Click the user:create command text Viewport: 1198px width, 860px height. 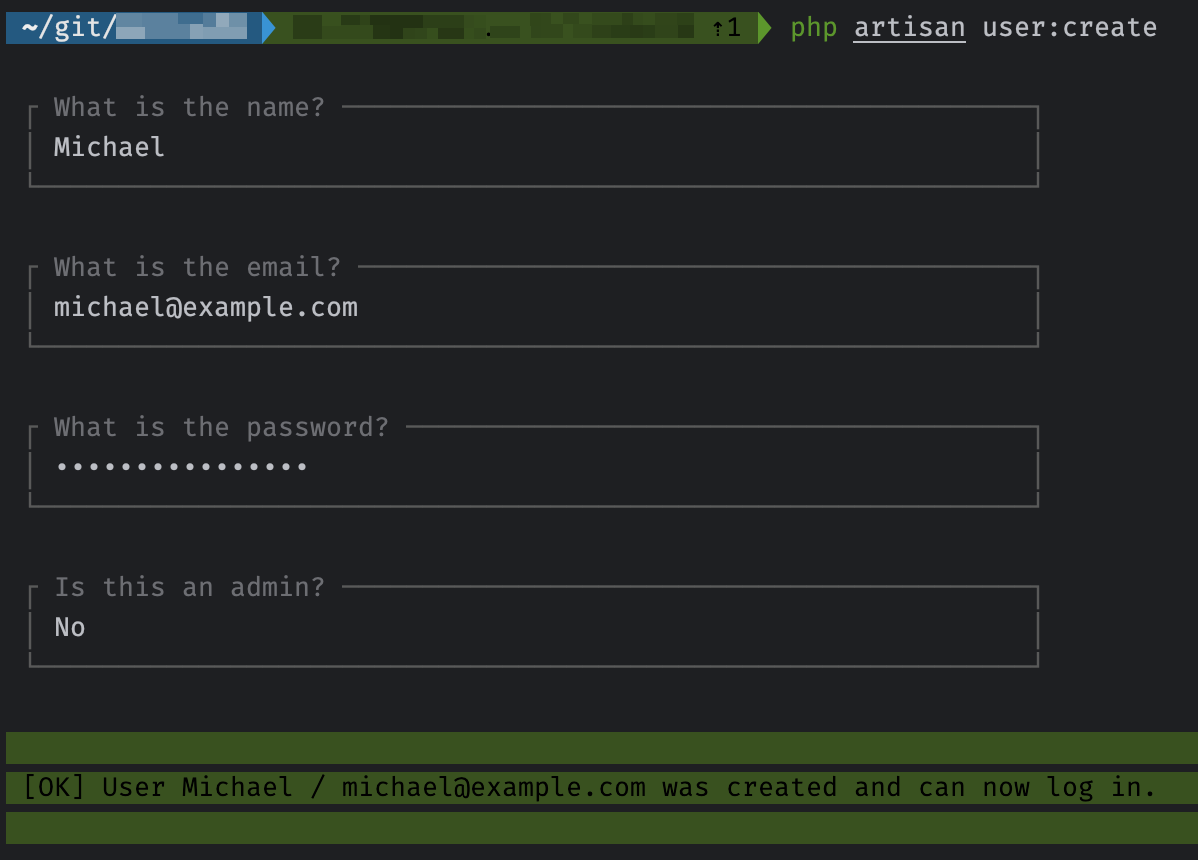point(1069,27)
